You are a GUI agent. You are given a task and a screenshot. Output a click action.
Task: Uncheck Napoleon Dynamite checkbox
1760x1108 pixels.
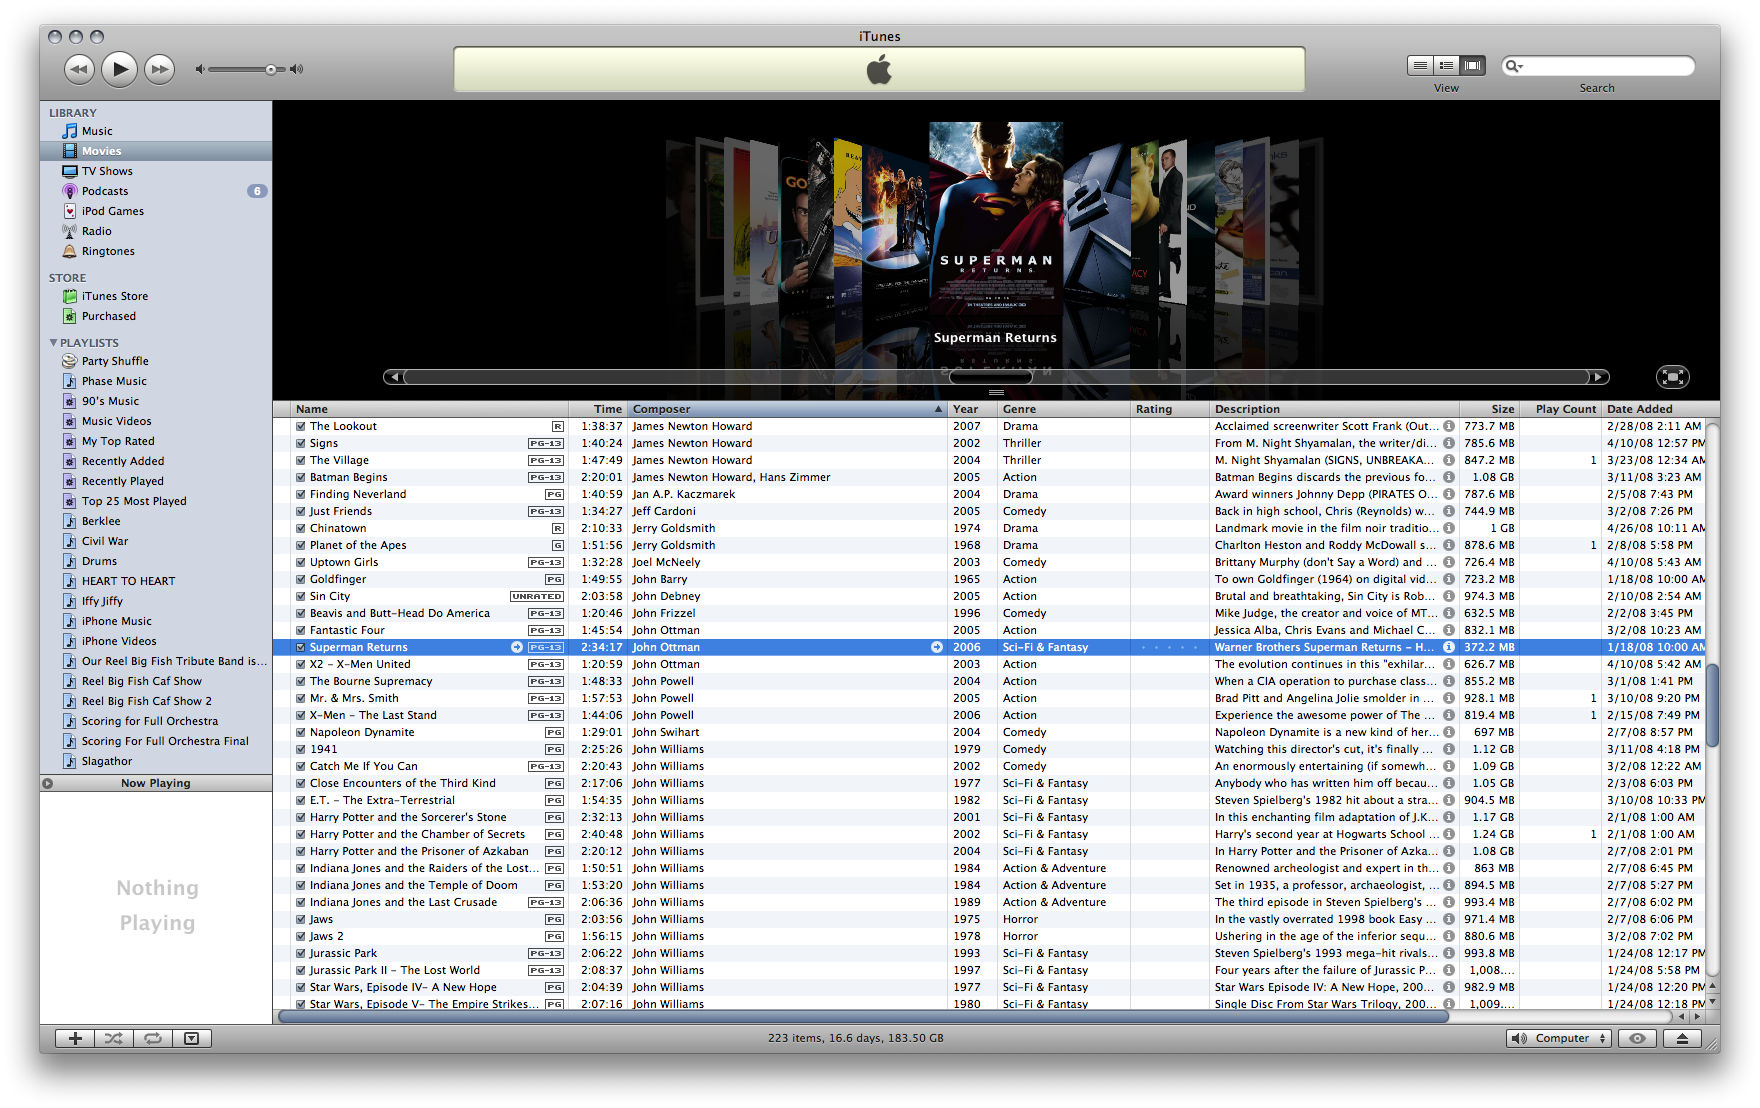[300, 732]
